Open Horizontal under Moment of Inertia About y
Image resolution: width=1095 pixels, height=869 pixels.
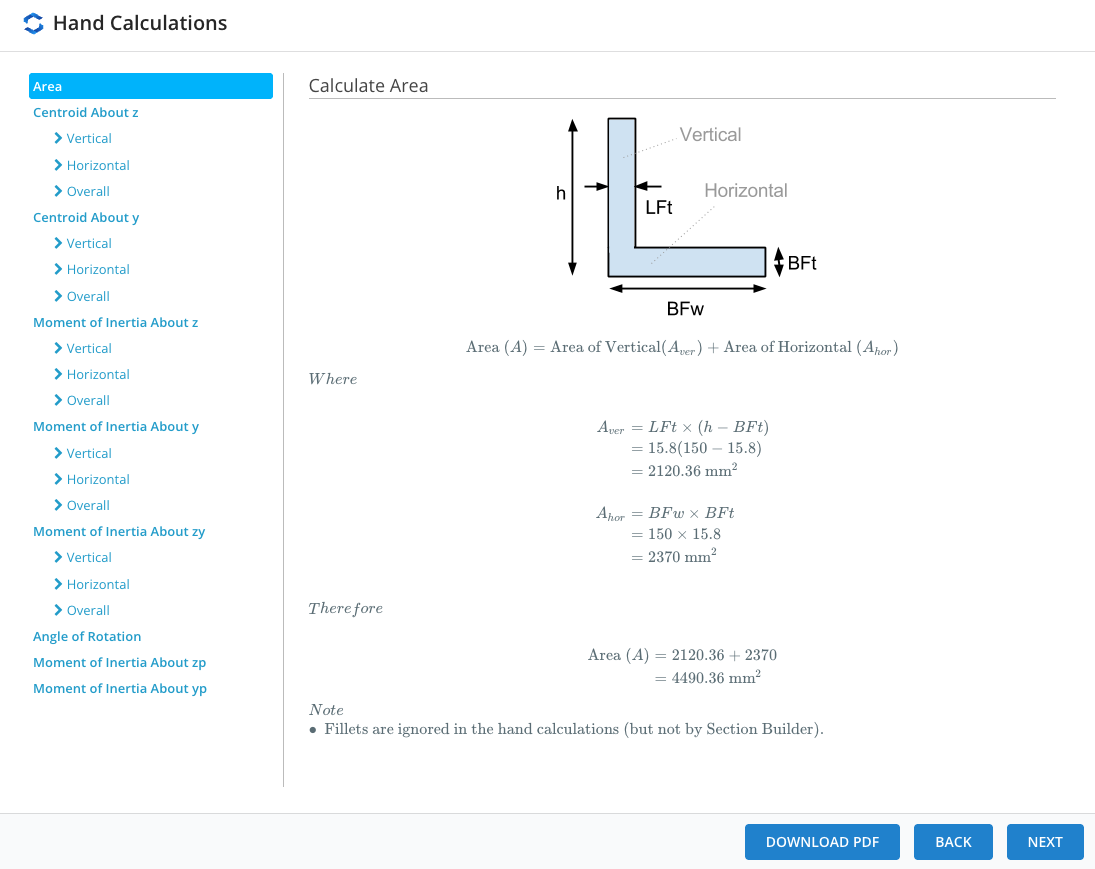pyautogui.click(x=98, y=479)
